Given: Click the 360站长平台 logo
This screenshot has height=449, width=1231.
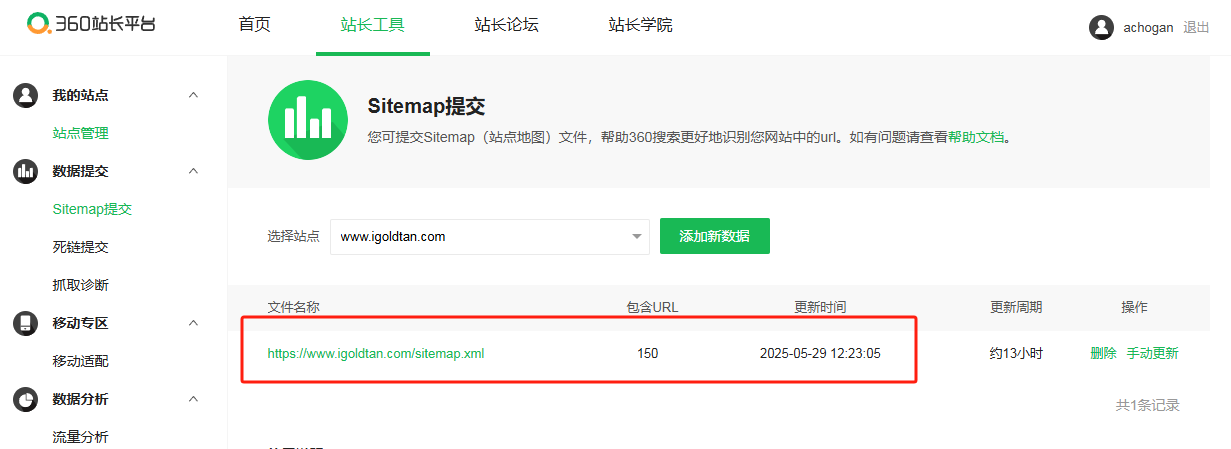Looking at the screenshot, I should coord(91,24).
